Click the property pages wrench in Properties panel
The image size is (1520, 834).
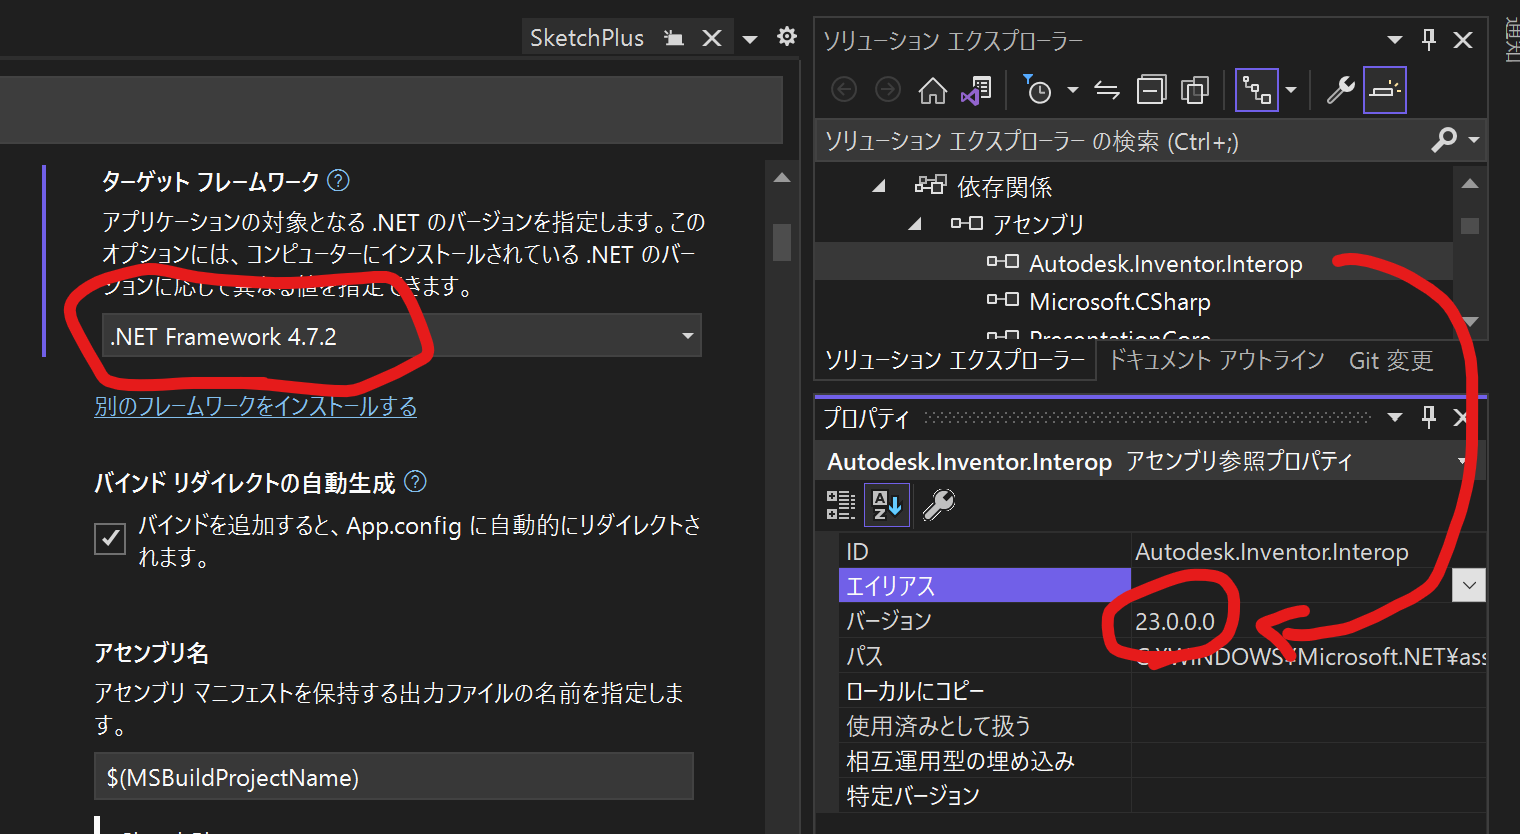click(938, 504)
